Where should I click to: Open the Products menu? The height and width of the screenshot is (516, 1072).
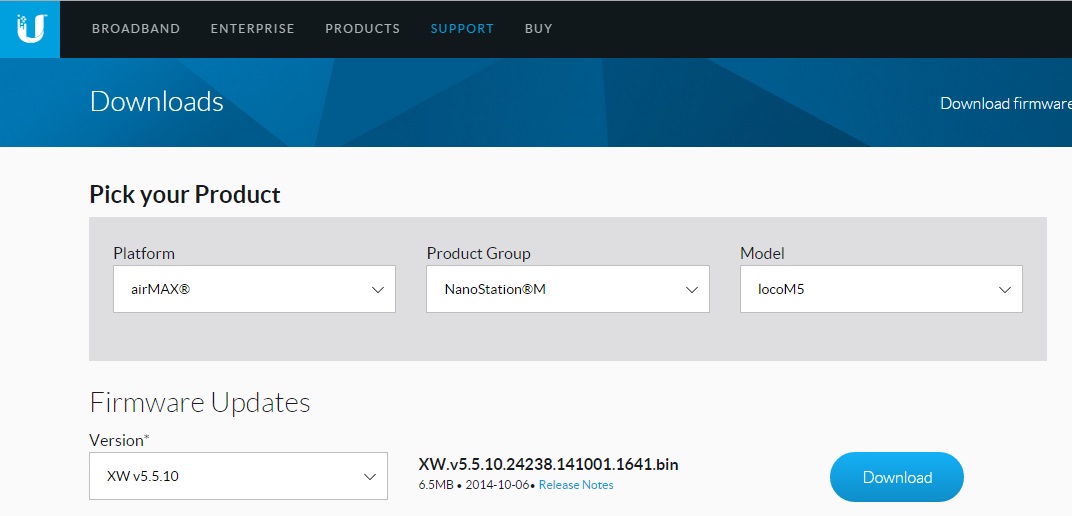(x=362, y=29)
